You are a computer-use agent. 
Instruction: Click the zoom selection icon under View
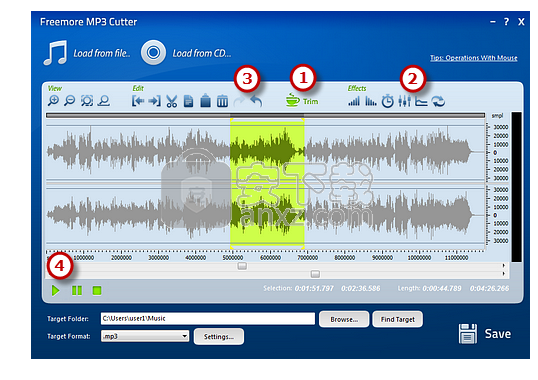click(104, 101)
